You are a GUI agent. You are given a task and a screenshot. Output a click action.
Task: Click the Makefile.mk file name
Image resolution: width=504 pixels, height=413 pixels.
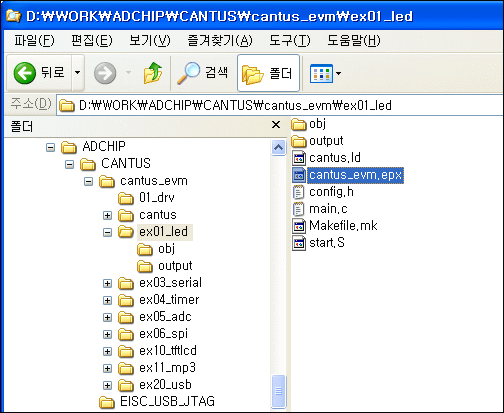pos(343,226)
